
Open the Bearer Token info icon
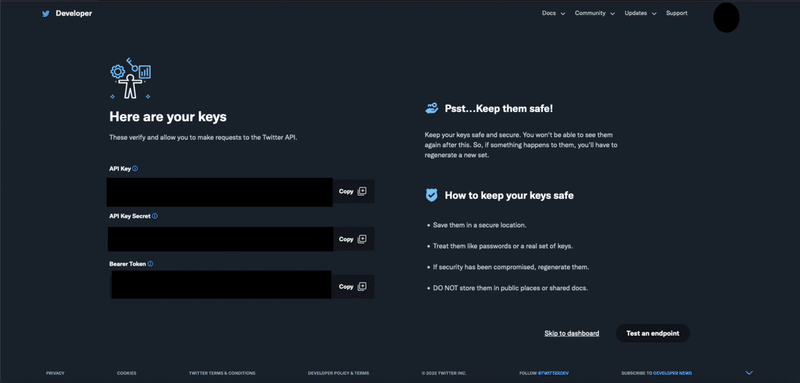coord(150,264)
